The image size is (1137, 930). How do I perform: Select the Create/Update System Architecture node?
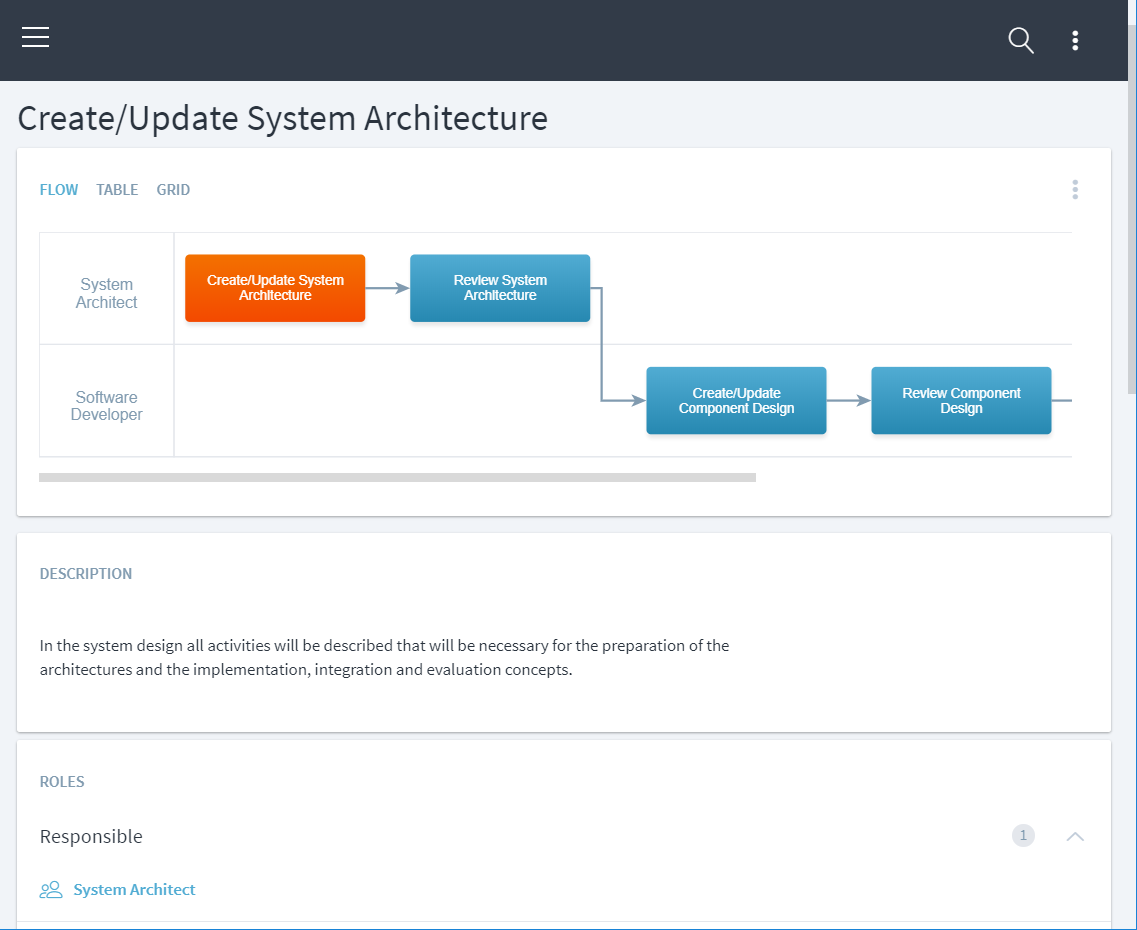click(x=275, y=288)
